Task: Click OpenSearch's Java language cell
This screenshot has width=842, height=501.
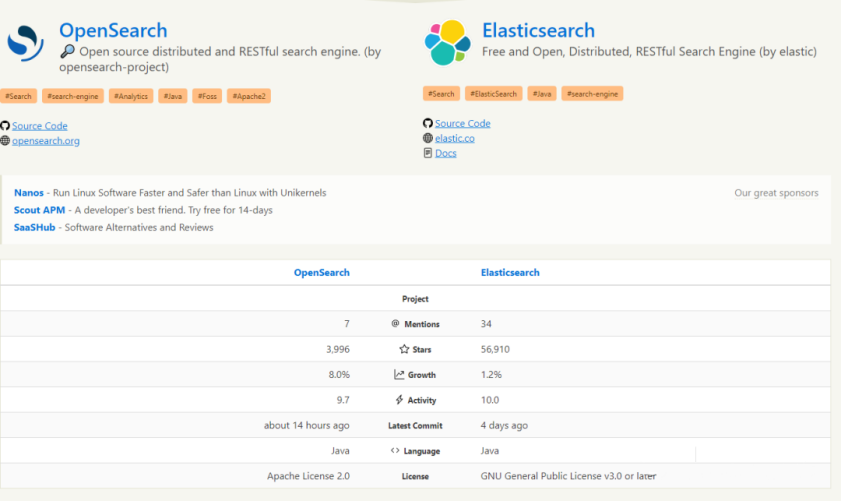Action: click(x=340, y=451)
